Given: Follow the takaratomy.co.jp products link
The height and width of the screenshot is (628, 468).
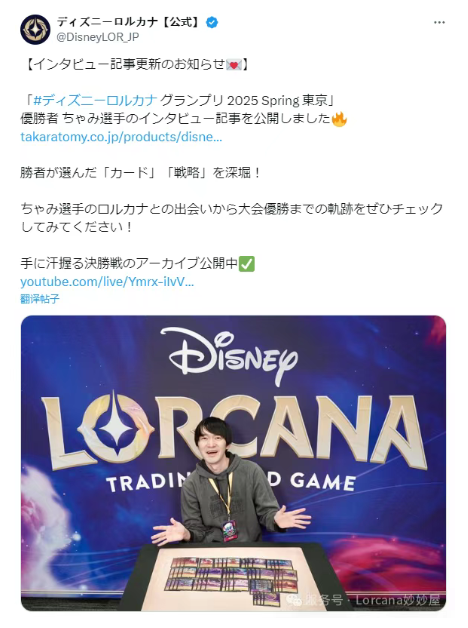Looking at the screenshot, I should 121,137.
